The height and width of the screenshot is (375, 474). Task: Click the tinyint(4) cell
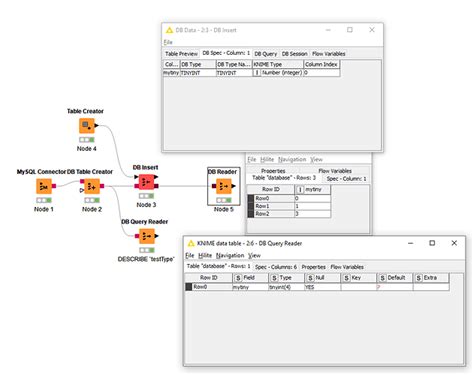[x=286, y=287]
